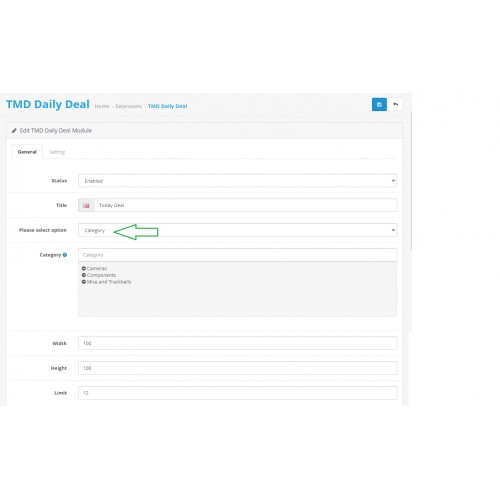Remove Components using its minus icon
Screen dimensions: 500x500
[84, 275]
